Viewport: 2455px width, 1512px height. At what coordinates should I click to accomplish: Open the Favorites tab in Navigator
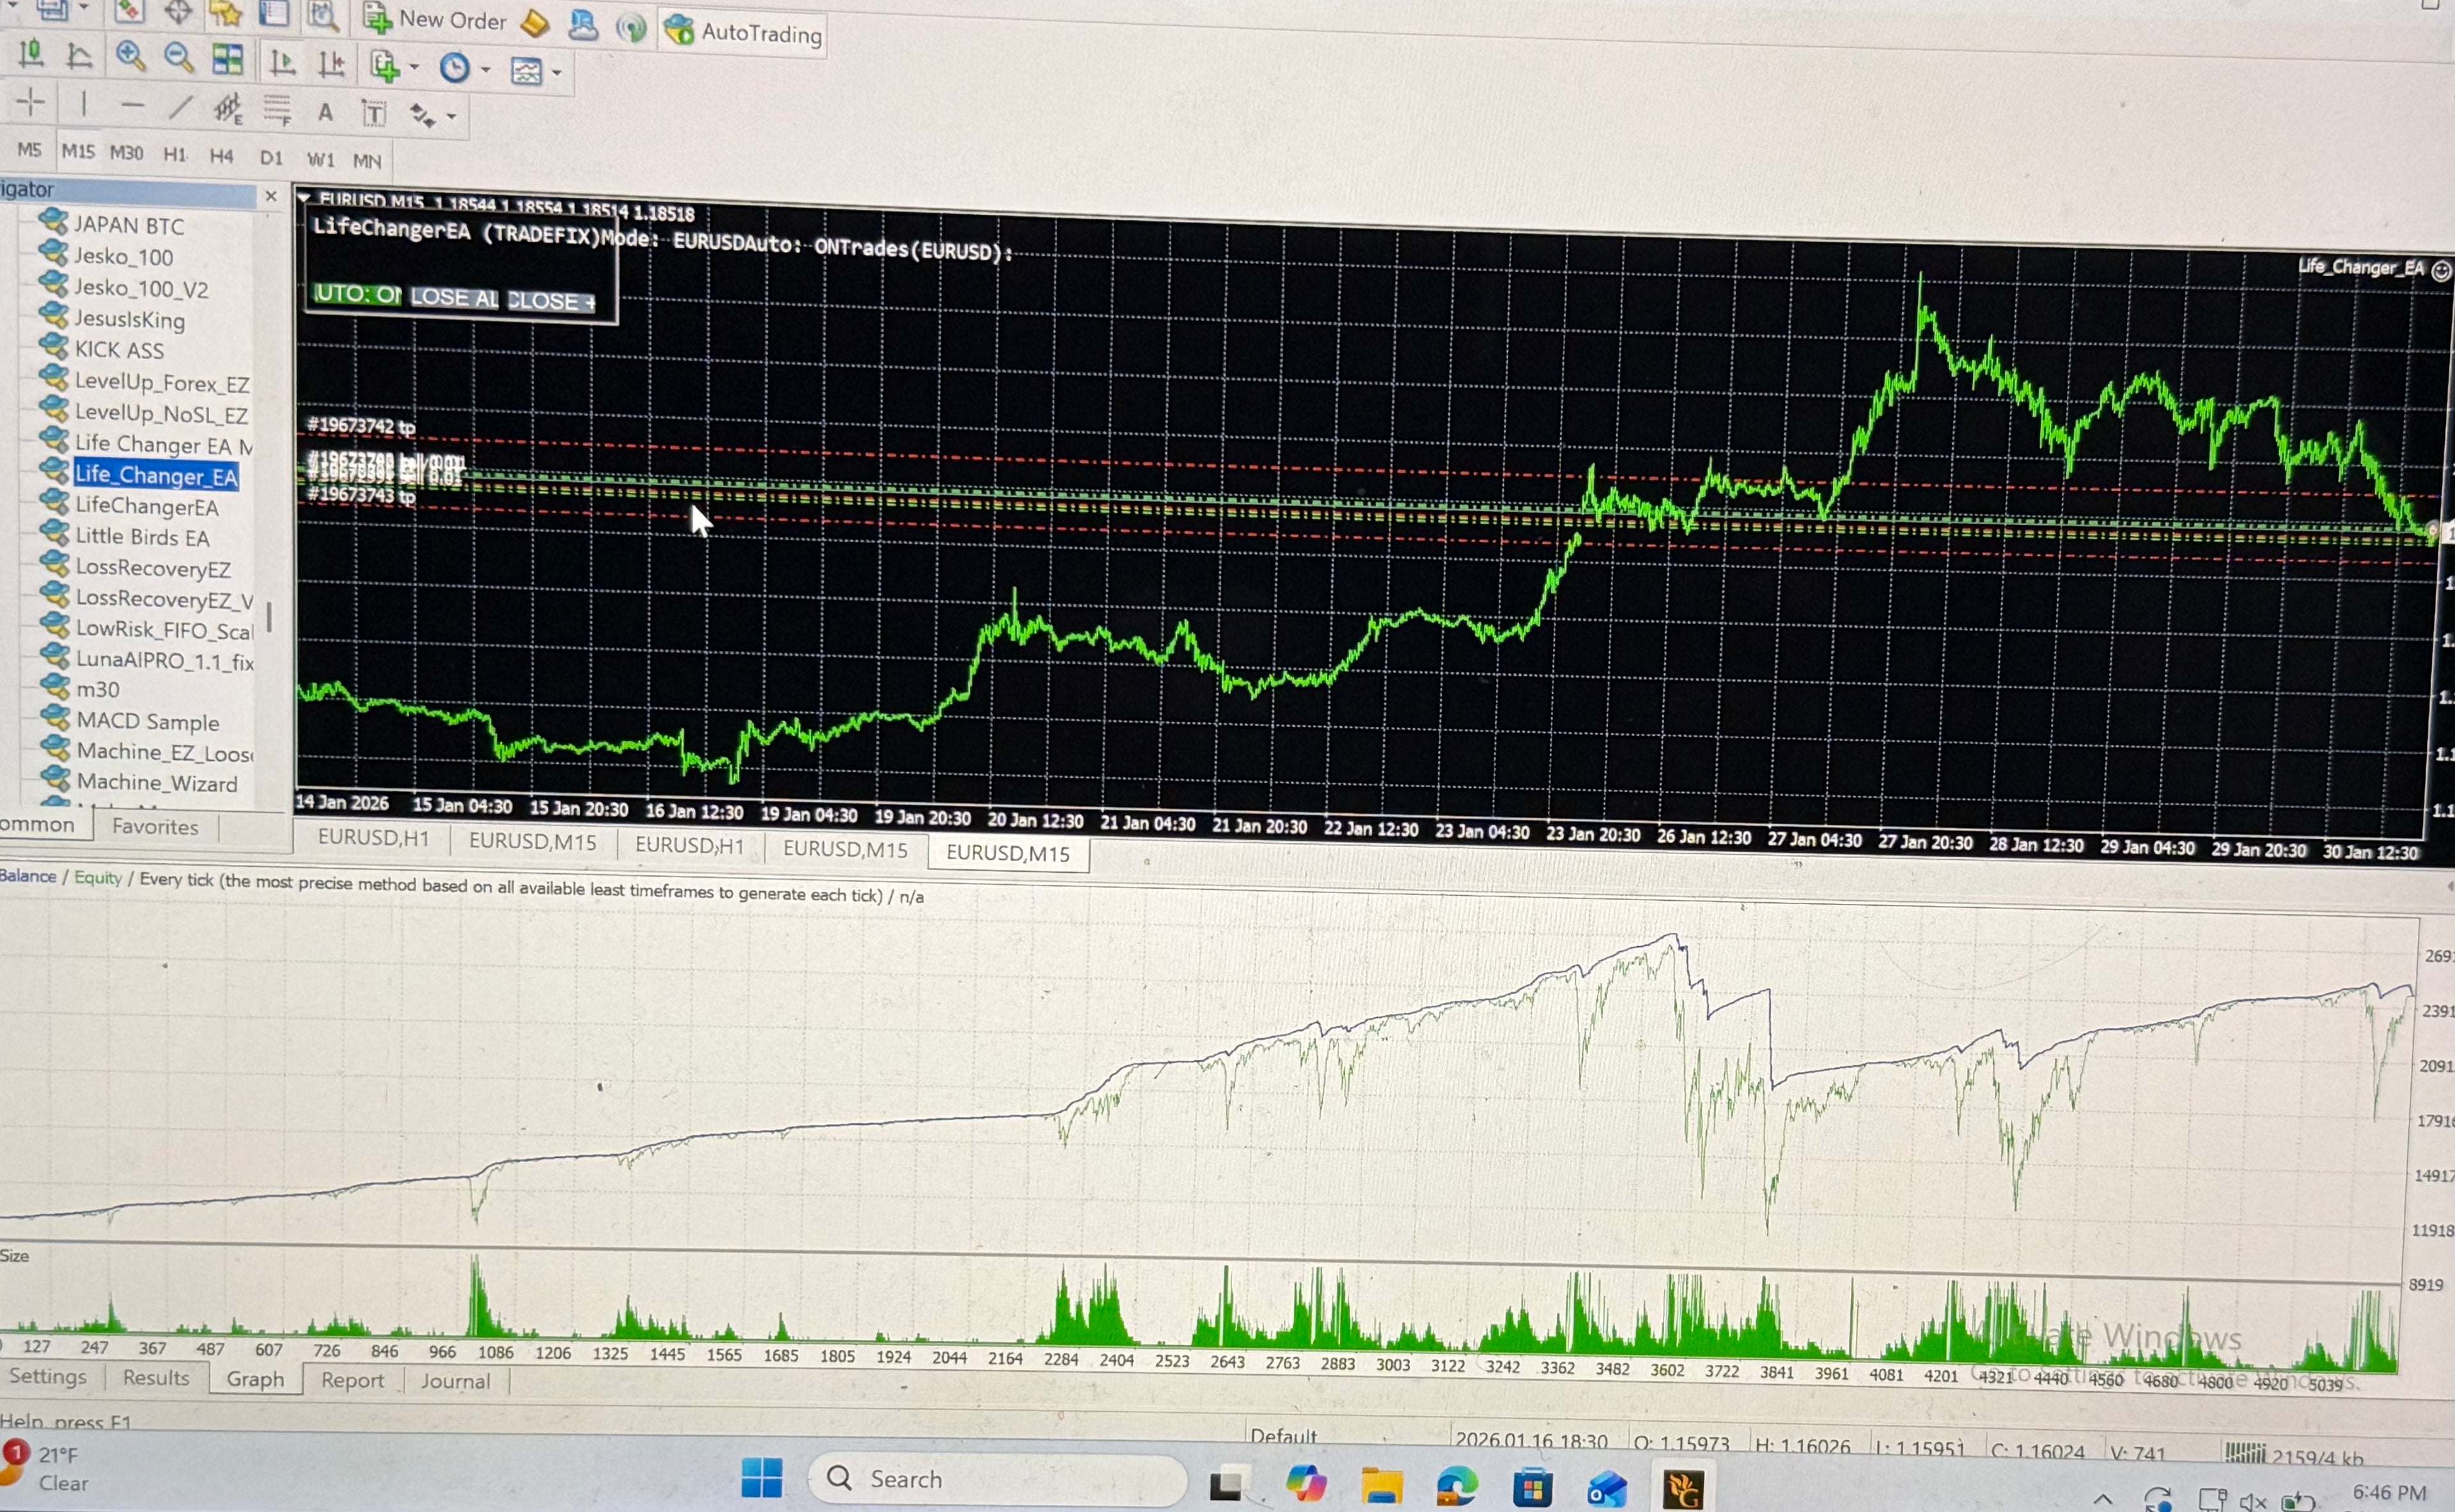155,826
